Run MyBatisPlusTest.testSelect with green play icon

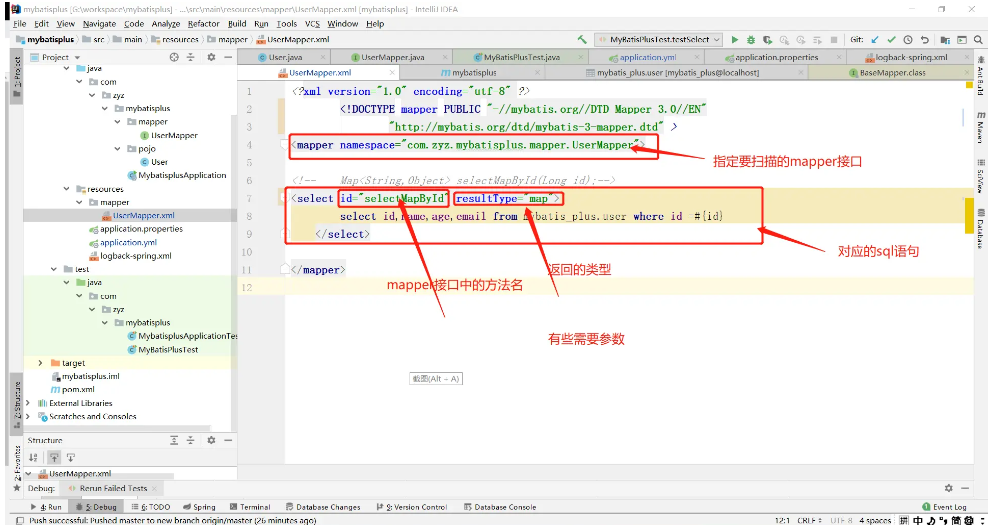pos(735,39)
